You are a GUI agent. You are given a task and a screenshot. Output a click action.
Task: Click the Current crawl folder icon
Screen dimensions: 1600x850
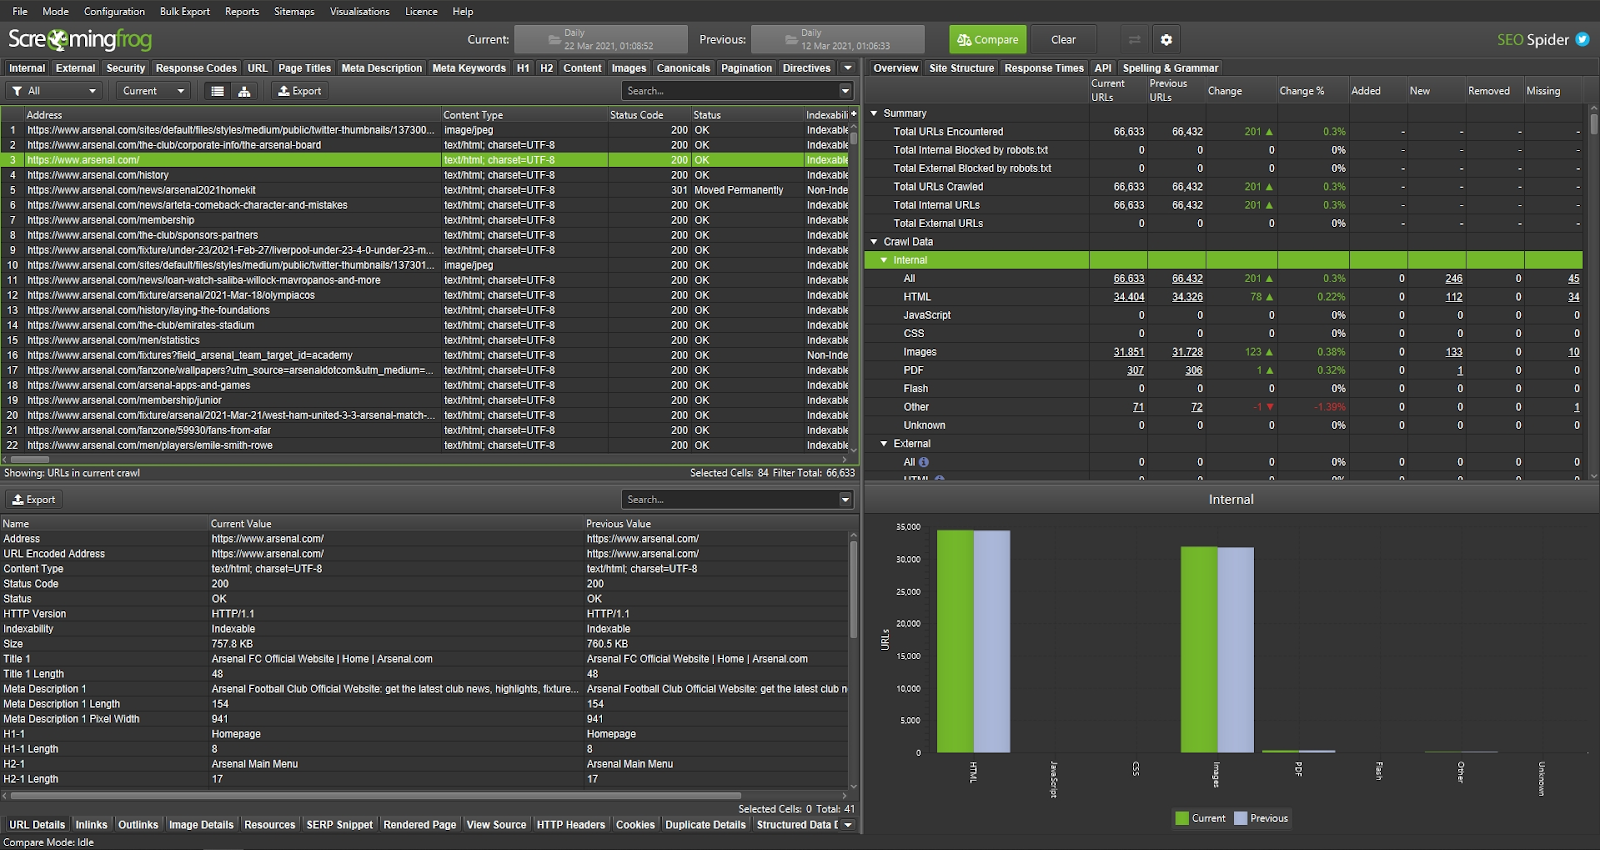tap(554, 40)
